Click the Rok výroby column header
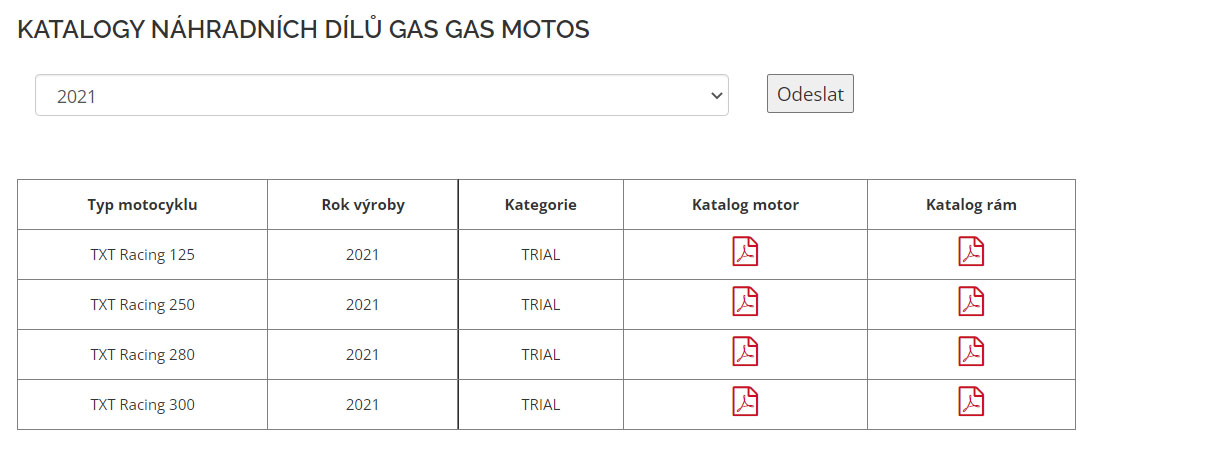Screen dimensions: 1210x450 pyautogui.click(x=363, y=205)
